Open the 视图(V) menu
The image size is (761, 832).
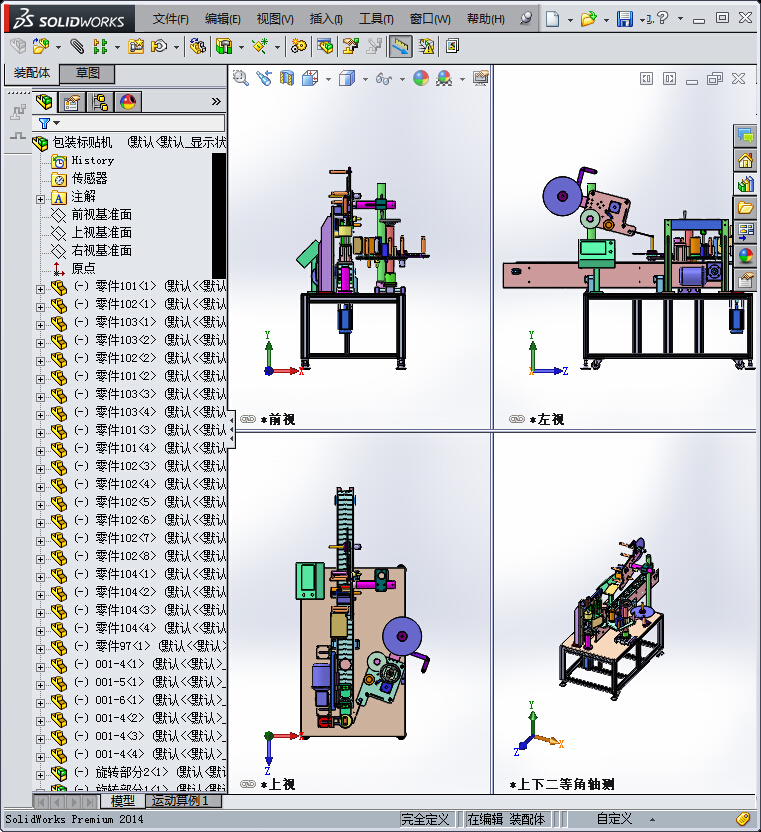(275, 19)
